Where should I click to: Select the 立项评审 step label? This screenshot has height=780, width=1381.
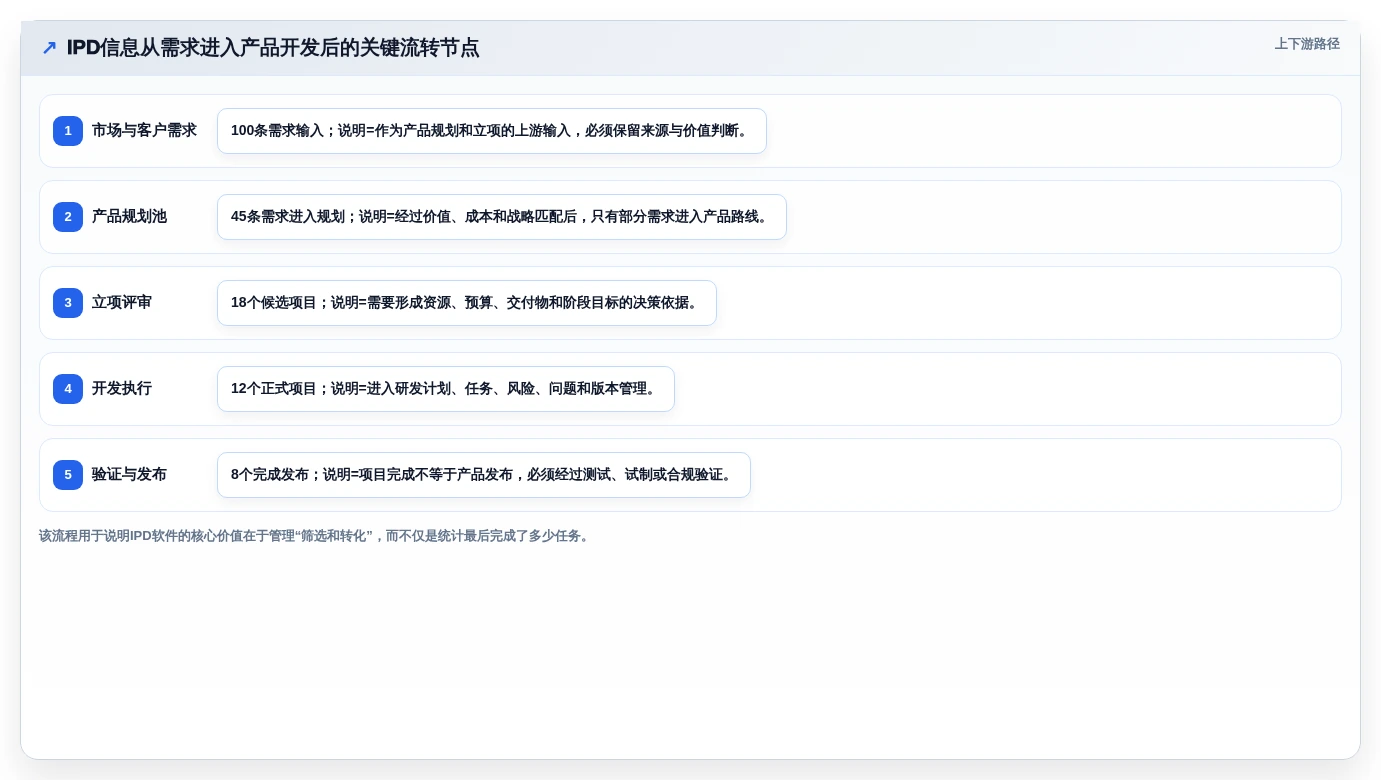[122, 303]
